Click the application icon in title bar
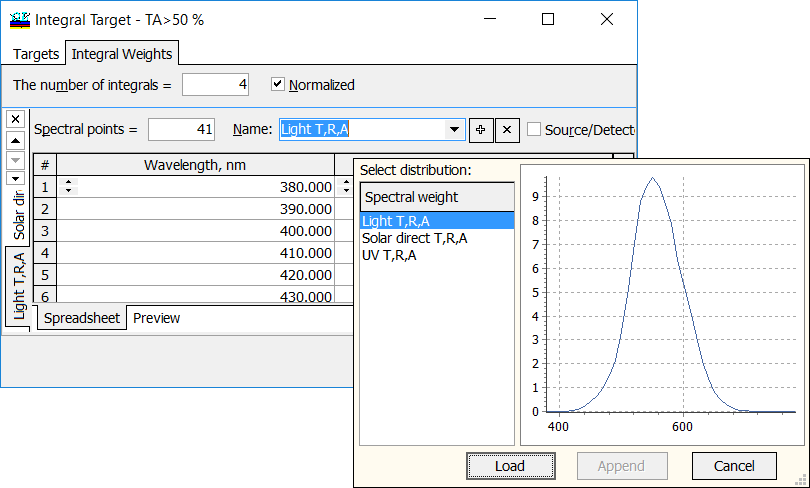Screen dimensions: 810x488 [20, 19]
